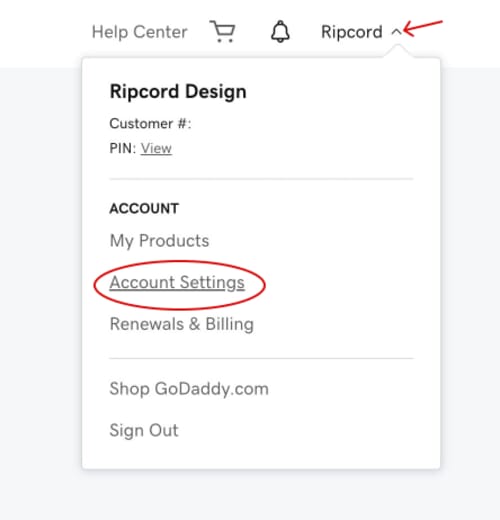Open the Help Center link

pos(139,32)
